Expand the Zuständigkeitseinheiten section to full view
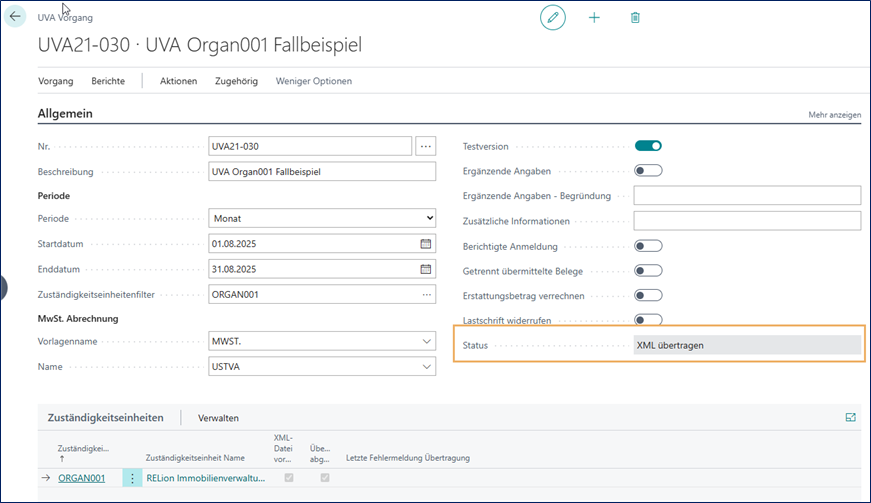Screen dimensions: 871x503 850,417
